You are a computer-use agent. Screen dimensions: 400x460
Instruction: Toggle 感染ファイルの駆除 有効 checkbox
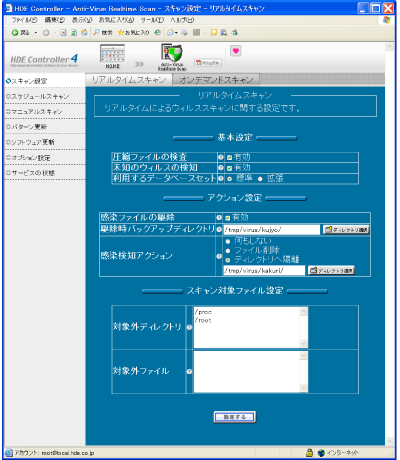(x=228, y=218)
